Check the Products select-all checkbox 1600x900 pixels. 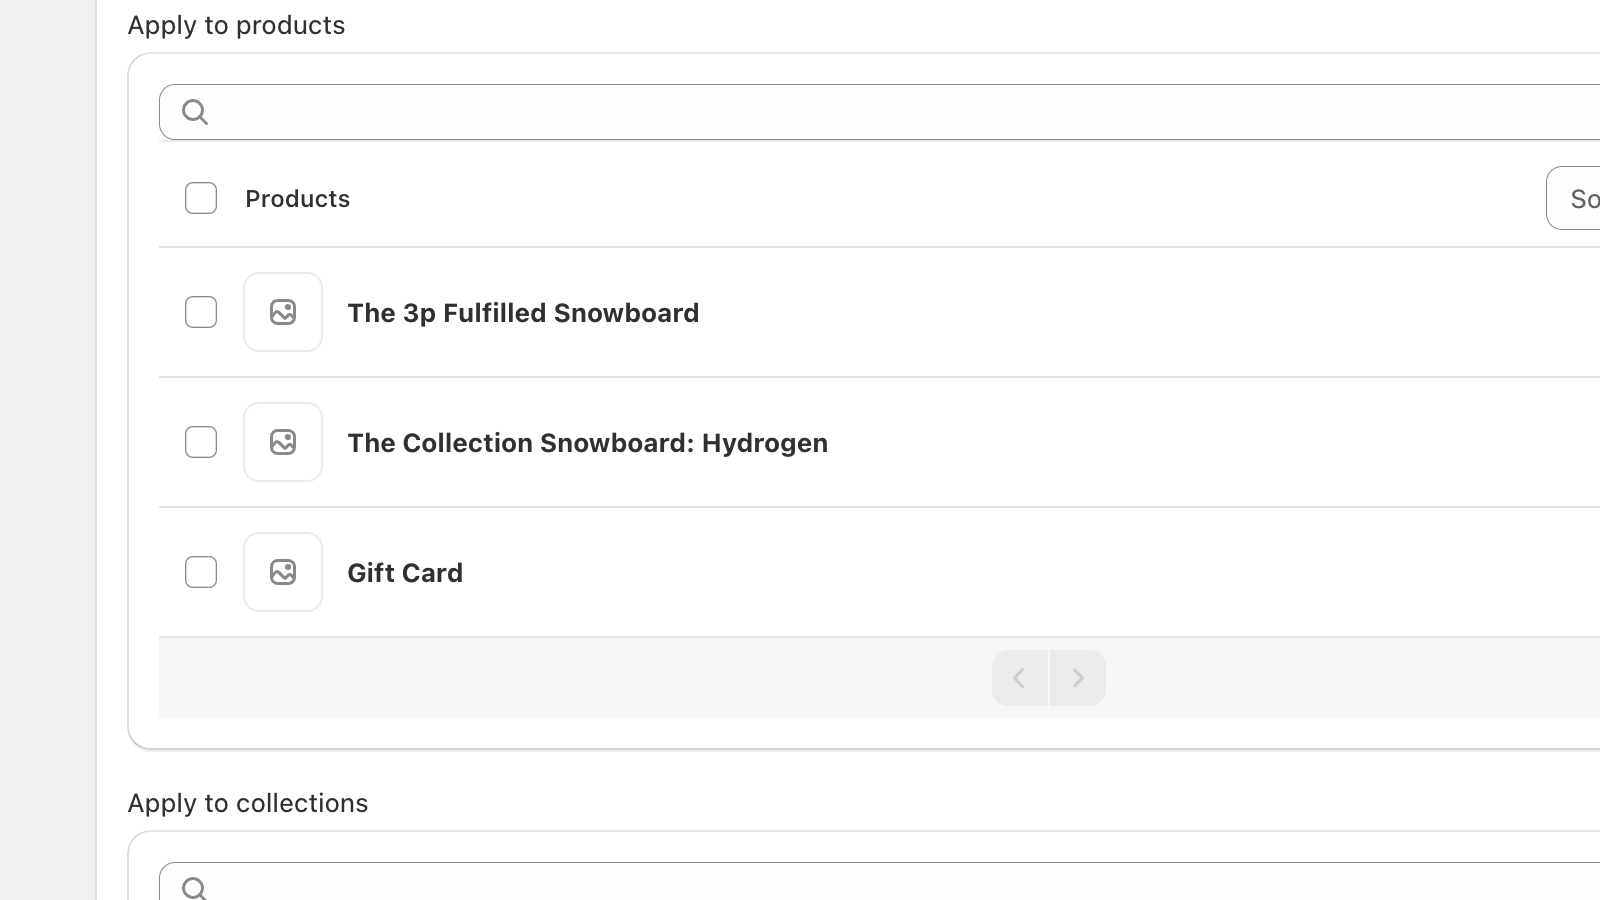(200, 198)
